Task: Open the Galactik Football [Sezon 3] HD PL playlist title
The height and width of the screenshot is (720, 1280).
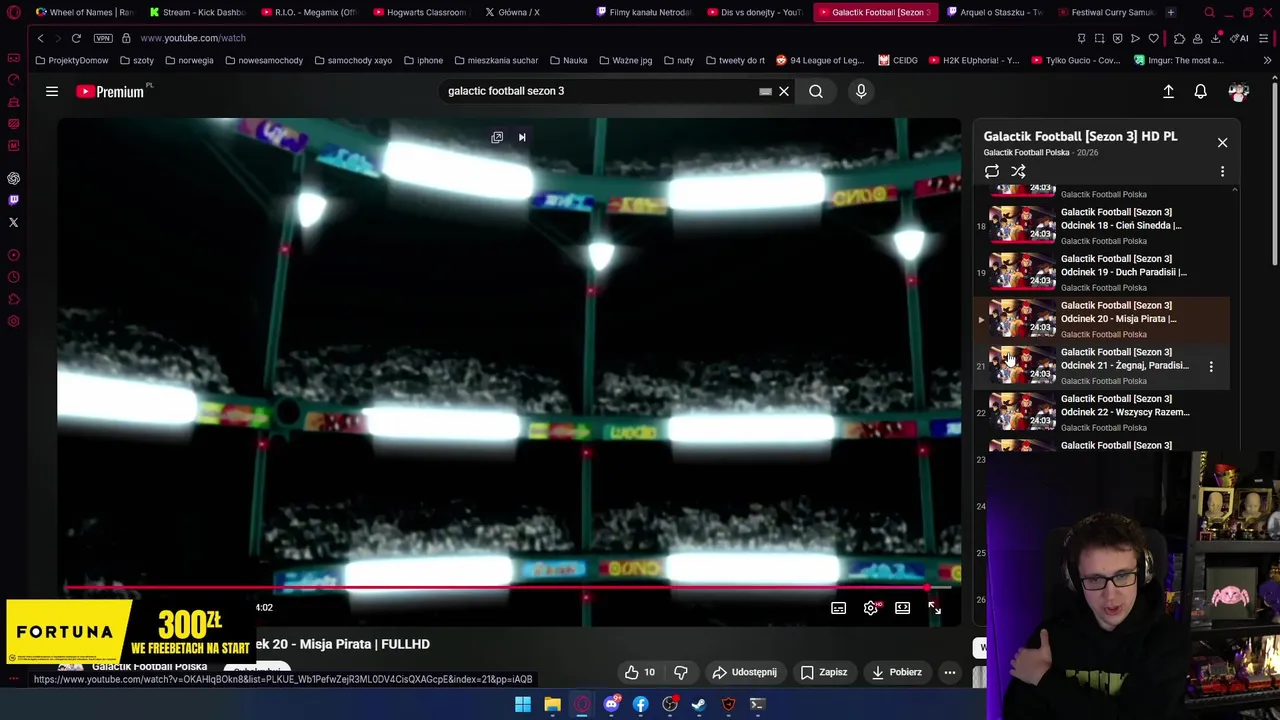Action: 1080,136
